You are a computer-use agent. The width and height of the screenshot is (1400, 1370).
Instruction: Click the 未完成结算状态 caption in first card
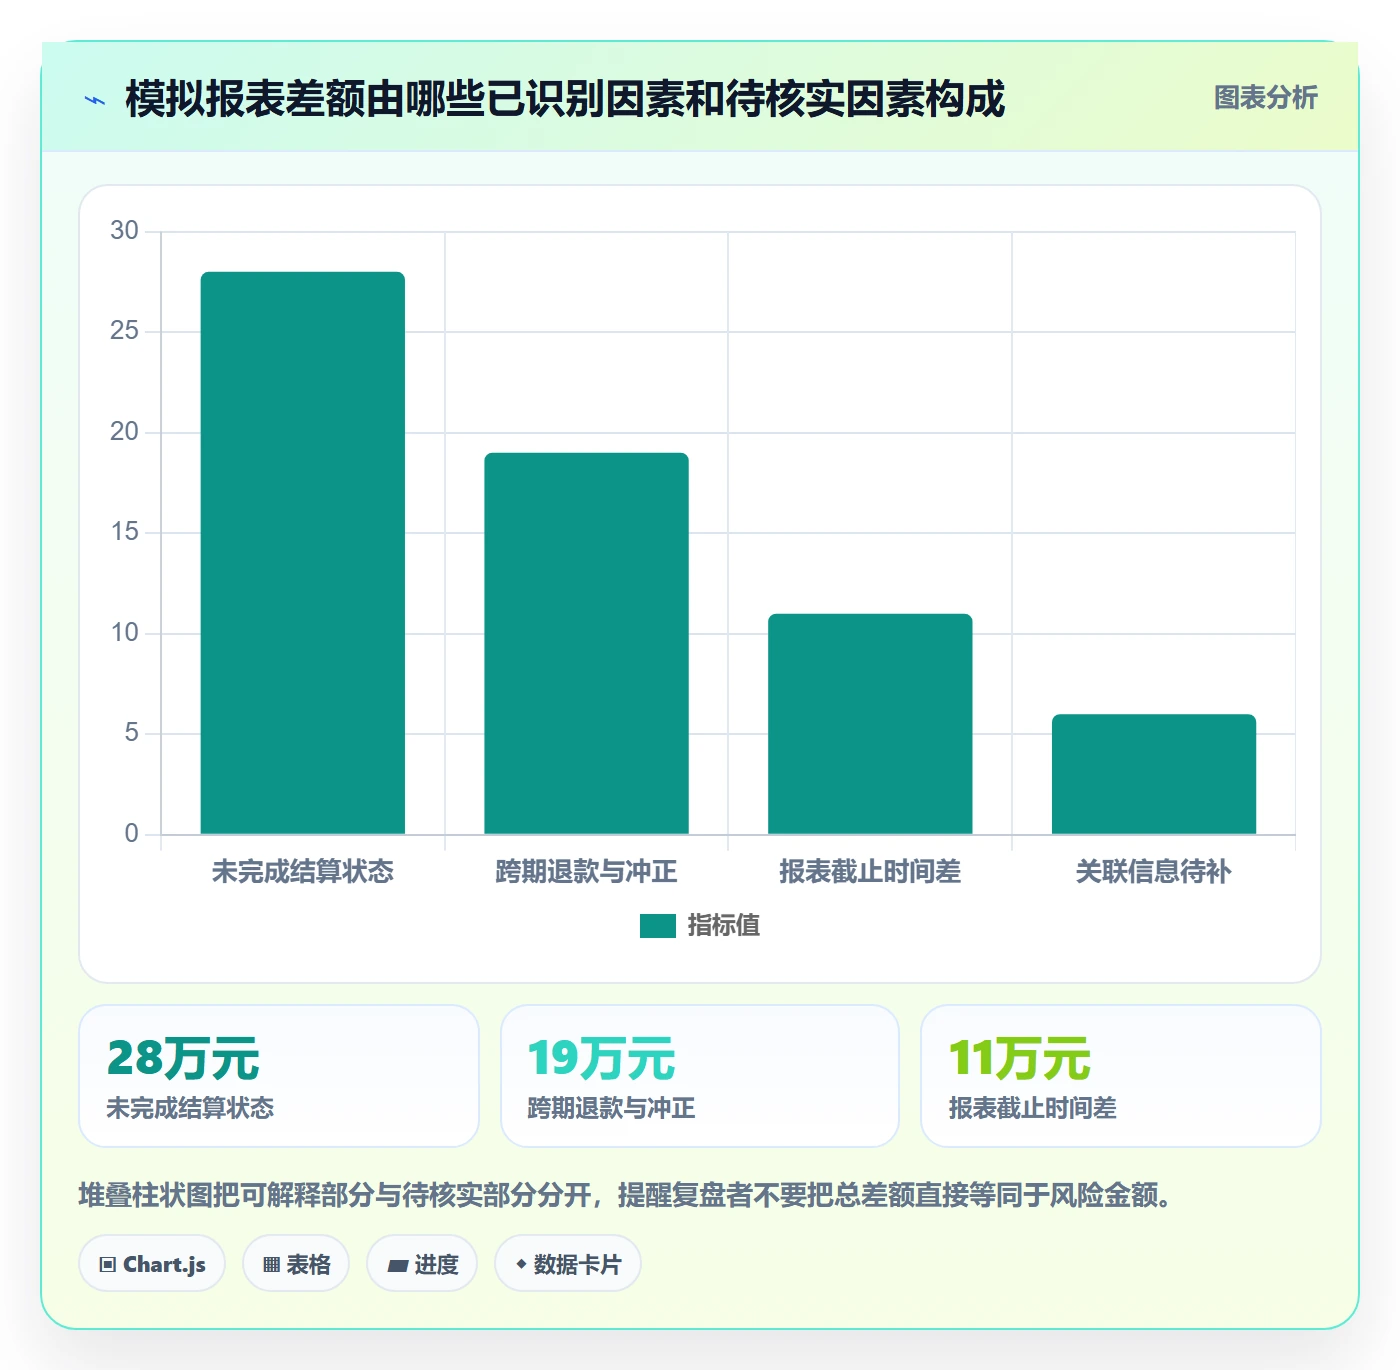tap(190, 1108)
